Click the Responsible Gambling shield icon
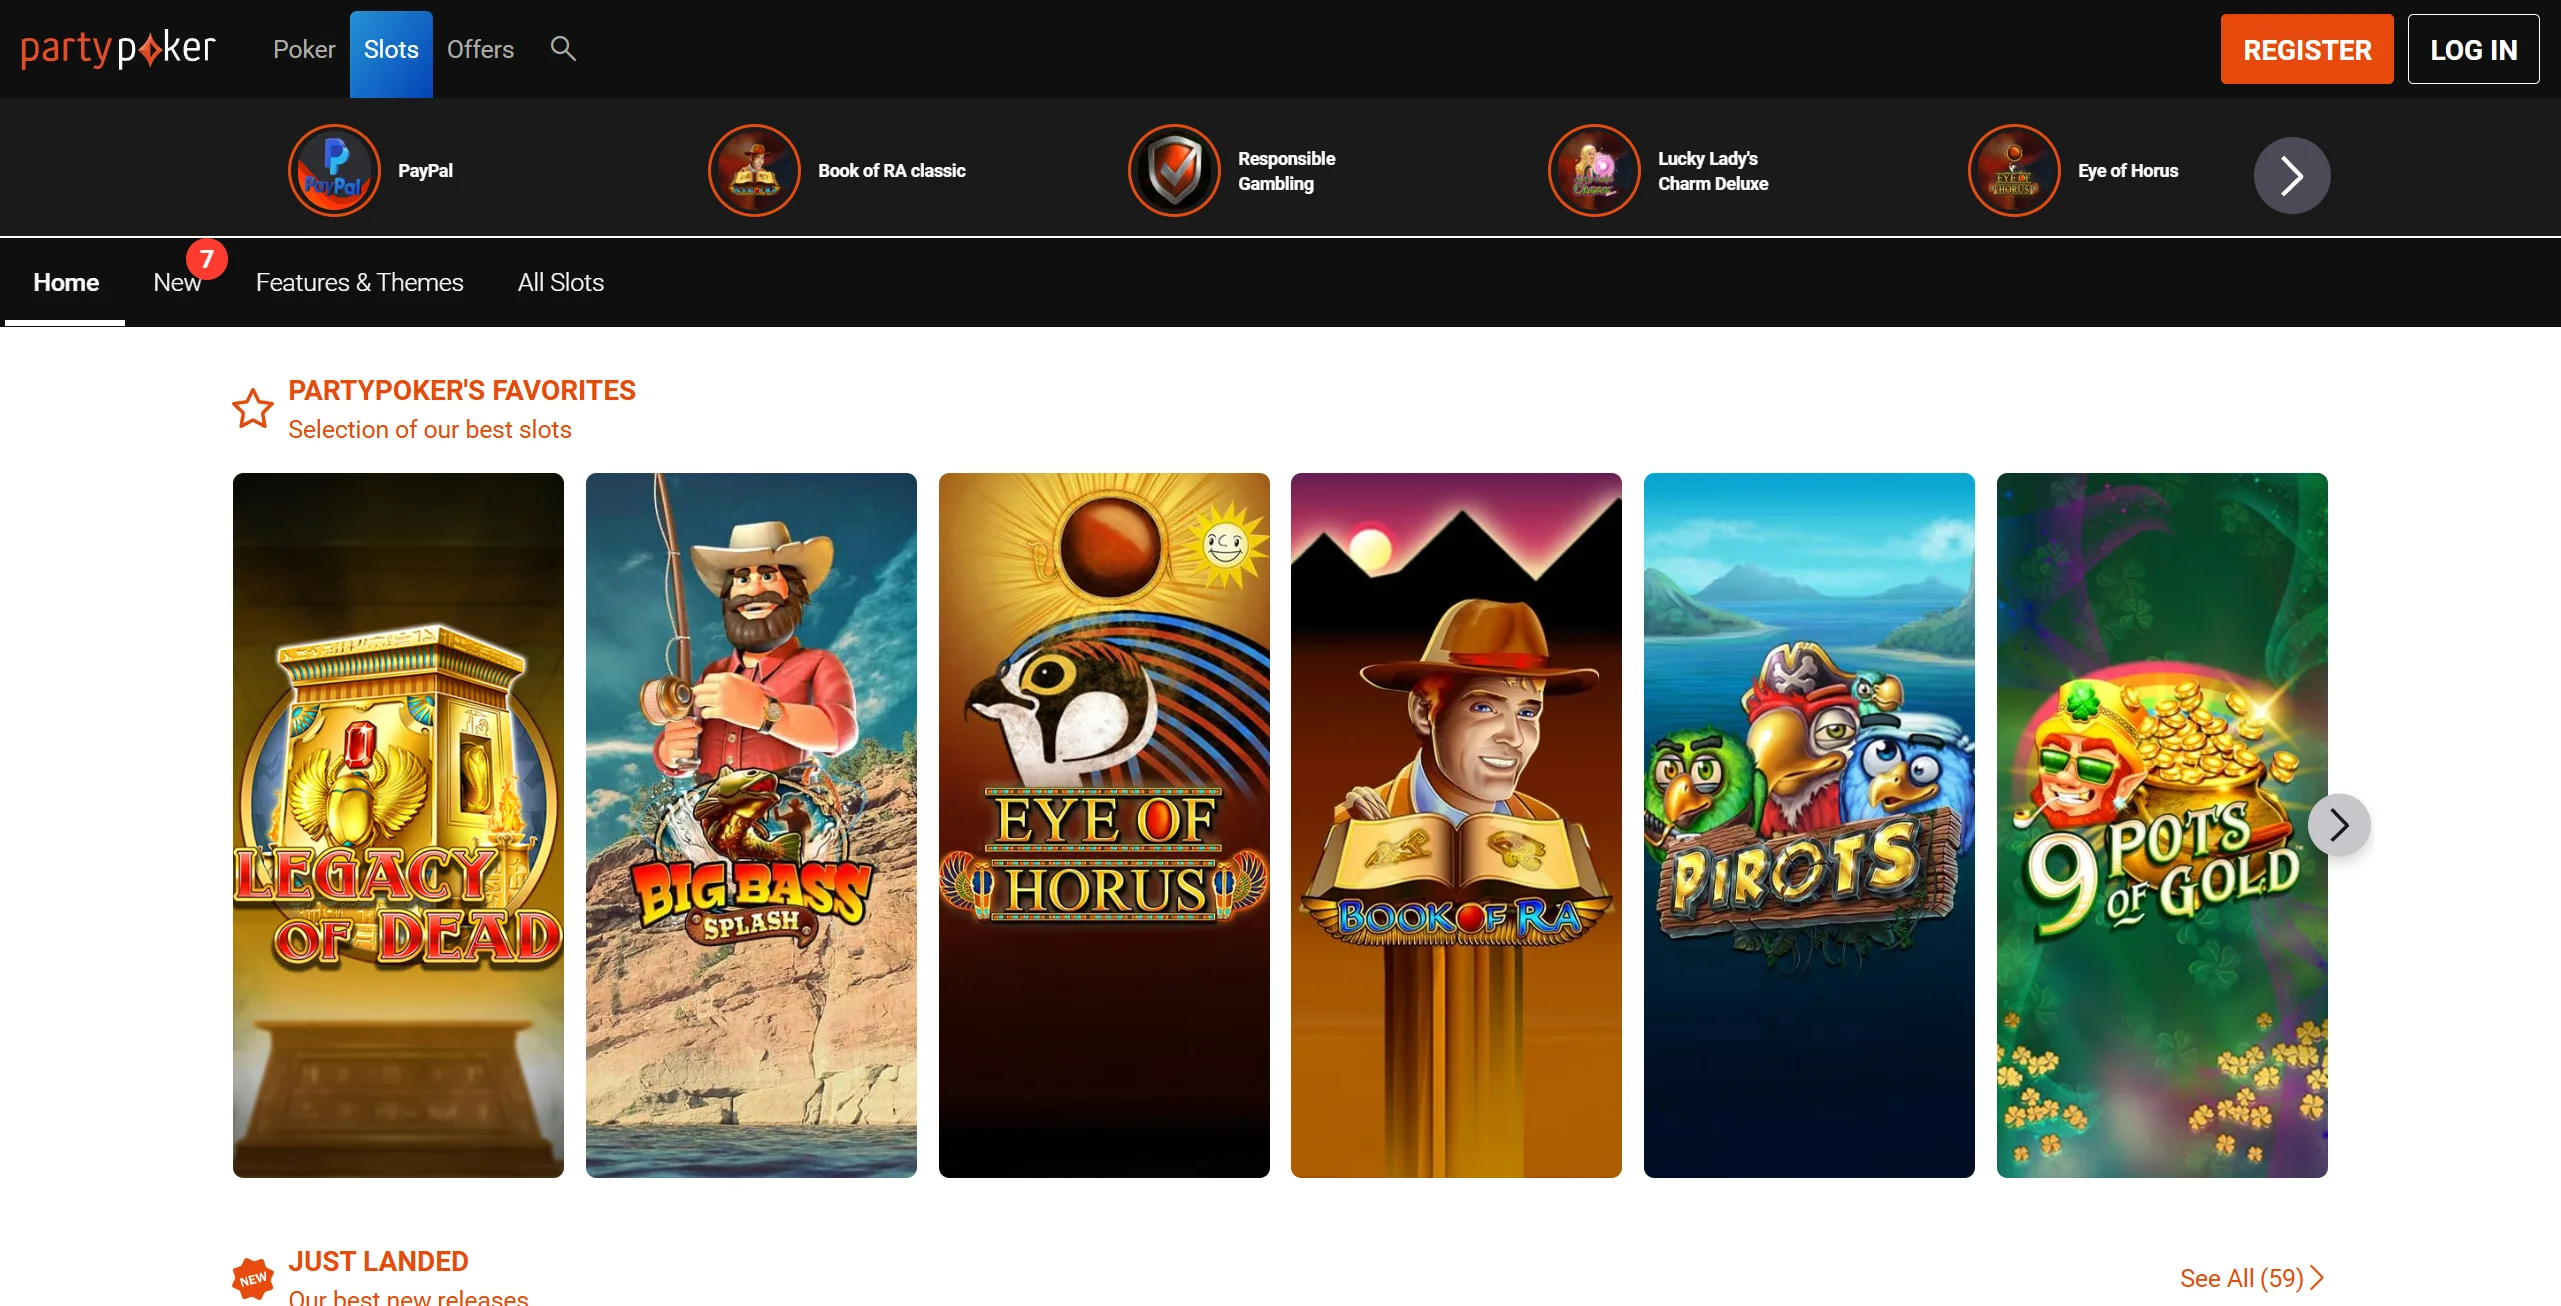The width and height of the screenshot is (2561, 1306). click(1173, 169)
